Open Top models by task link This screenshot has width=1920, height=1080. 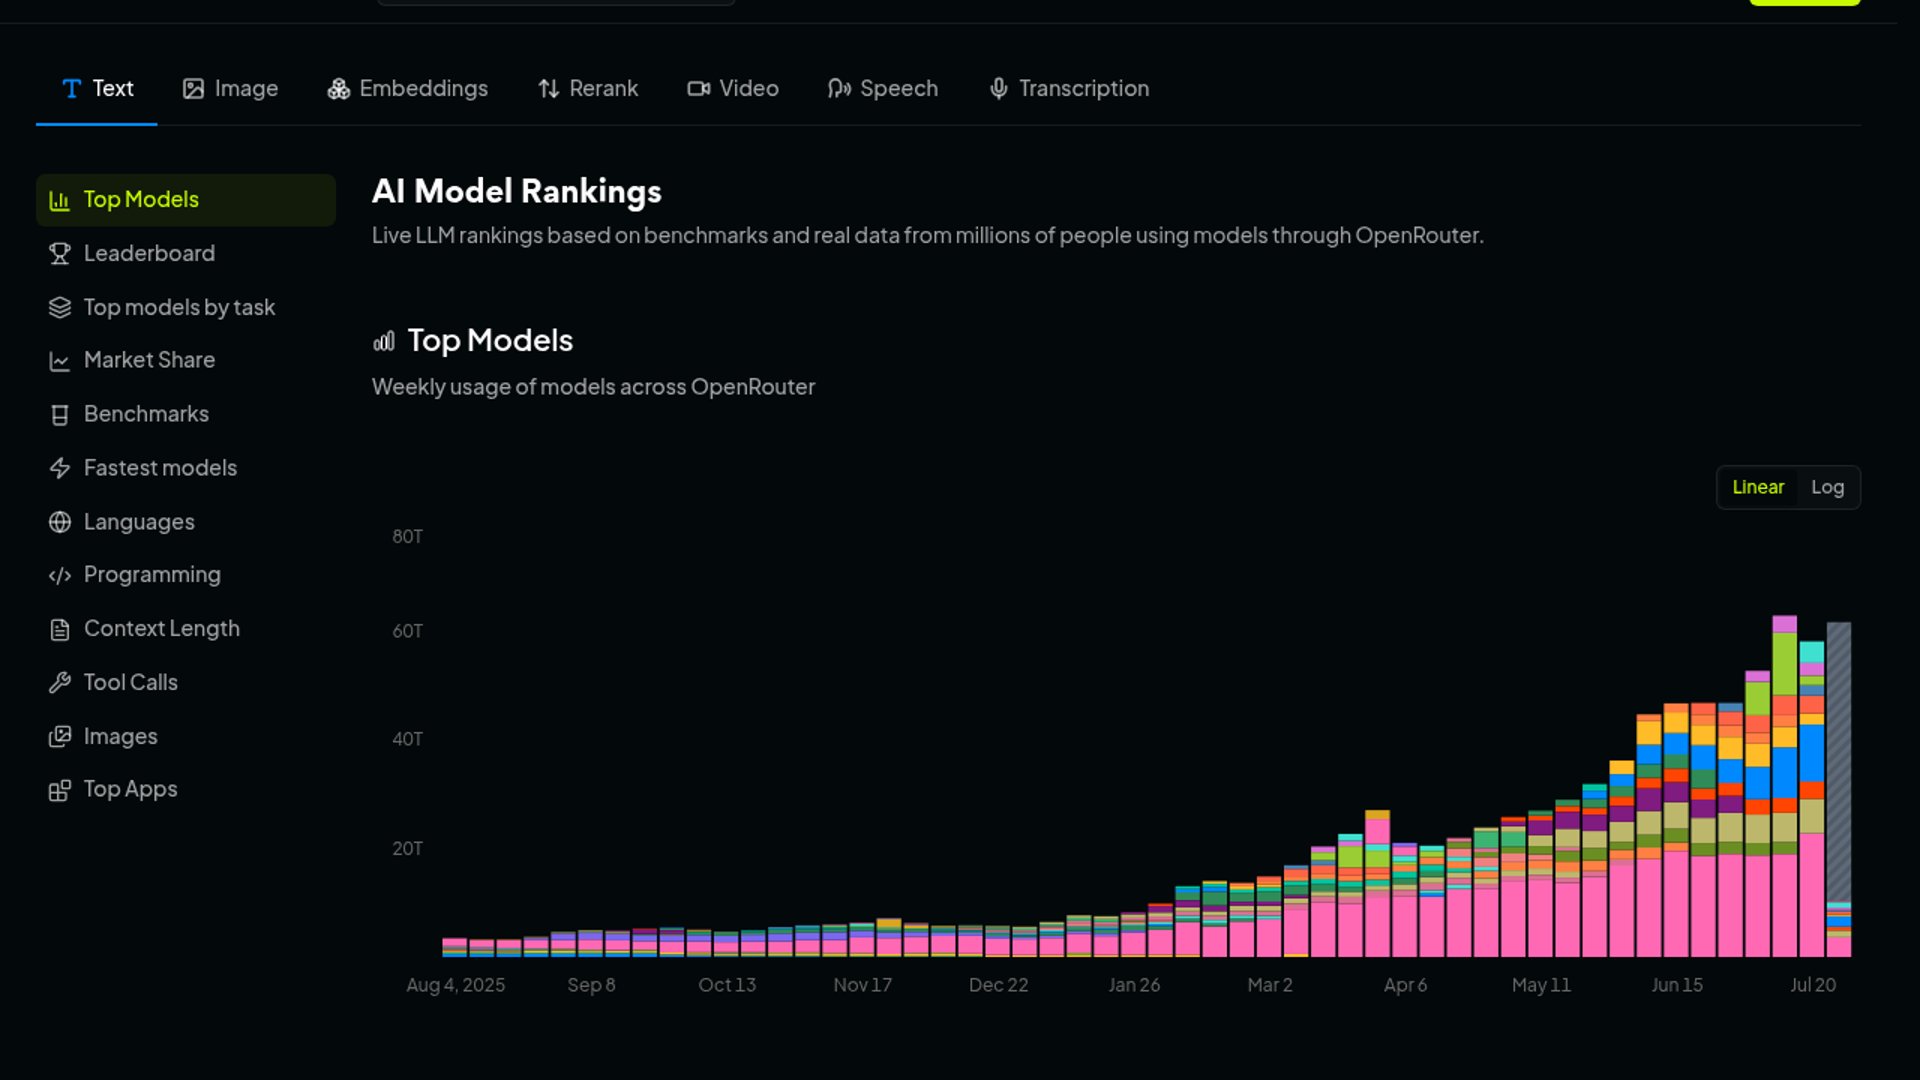pyautogui.click(x=186, y=308)
